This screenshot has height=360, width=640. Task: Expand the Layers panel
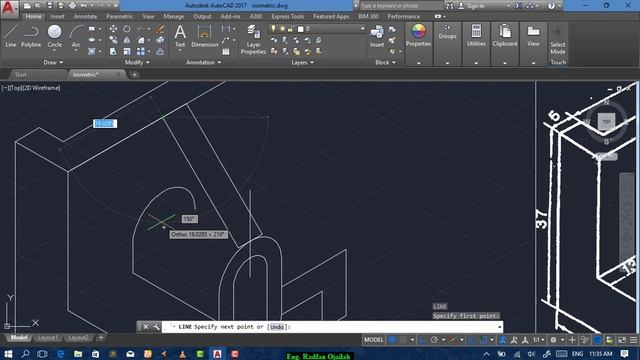(302, 62)
